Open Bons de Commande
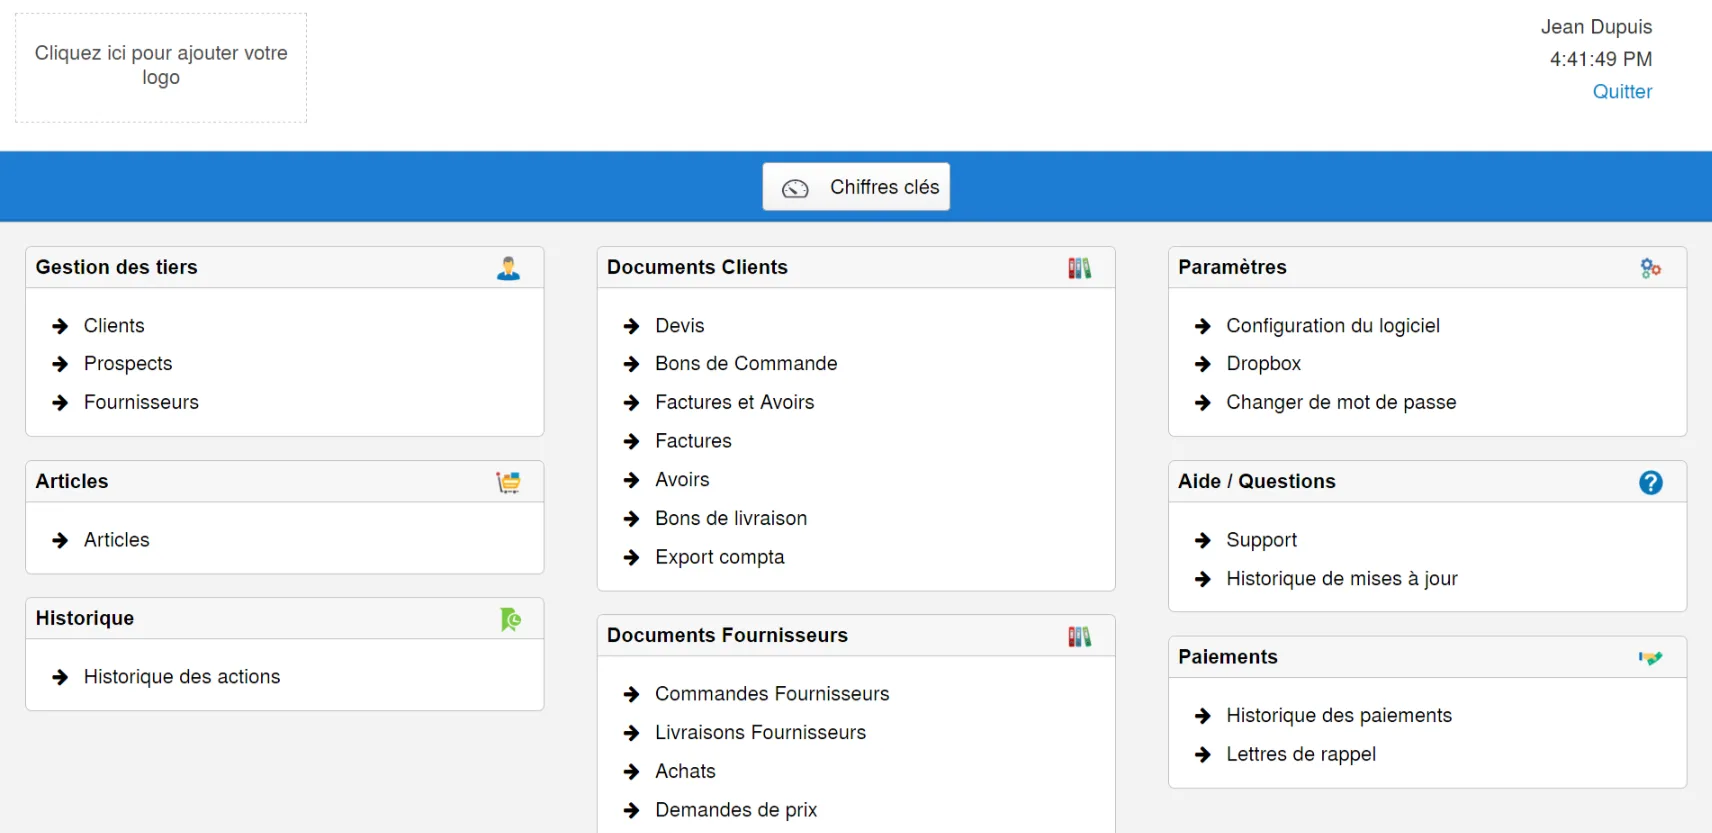This screenshot has height=833, width=1712. click(x=746, y=364)
